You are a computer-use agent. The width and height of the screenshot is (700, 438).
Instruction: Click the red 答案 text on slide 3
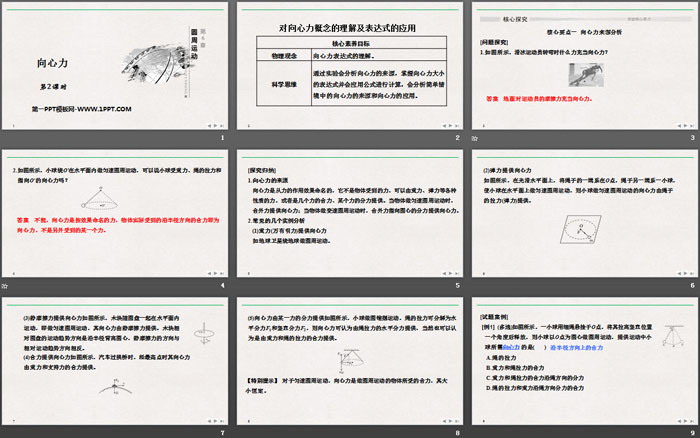click(492, 100)
